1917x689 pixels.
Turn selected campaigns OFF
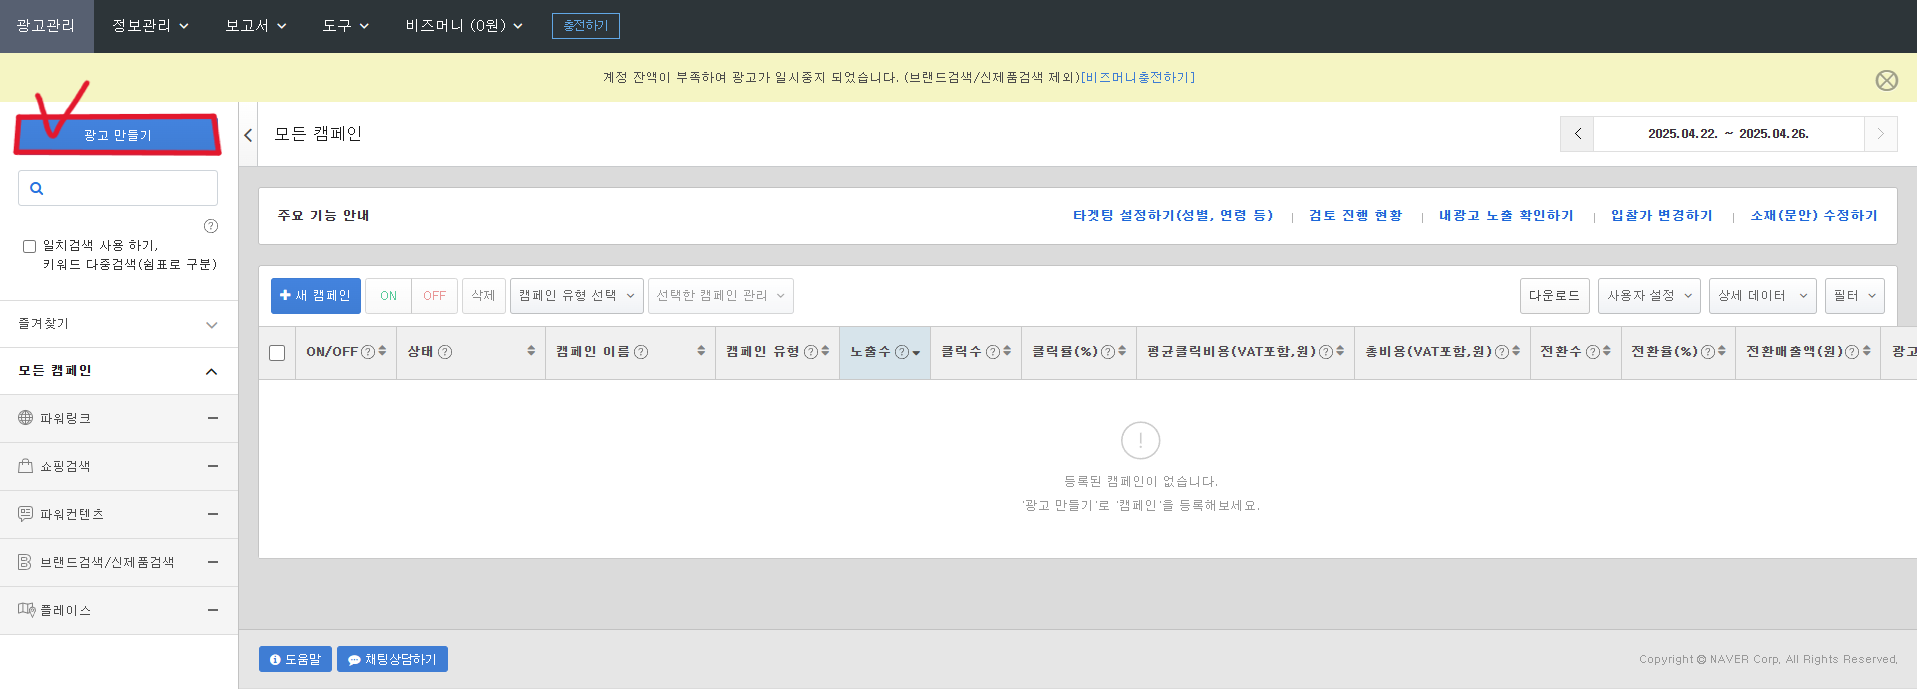pyautogui.click(x=434, y=296)
